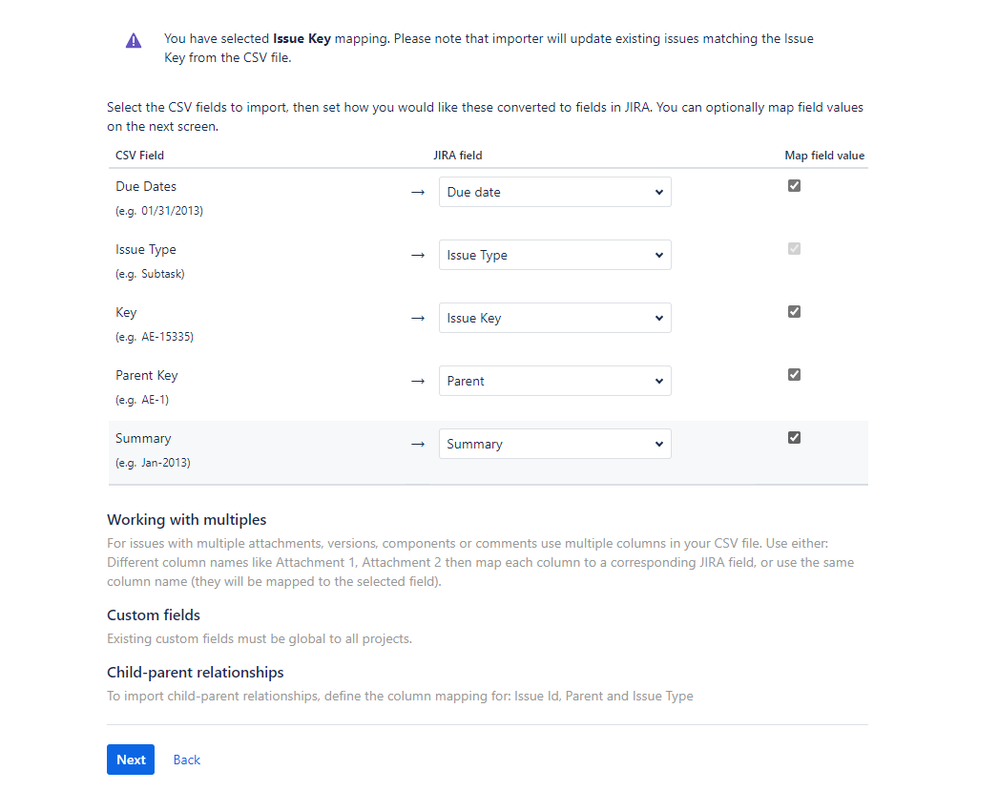Open the Summary JIRA field dropdown

pos(555,444)
